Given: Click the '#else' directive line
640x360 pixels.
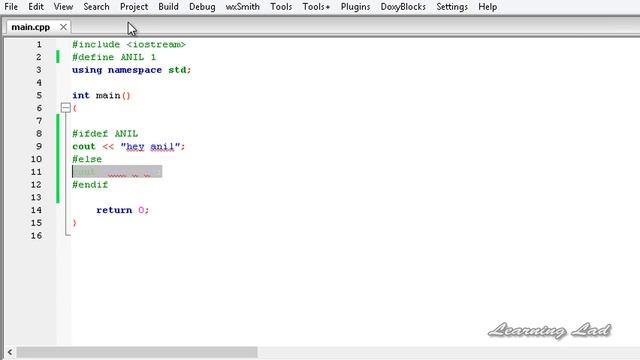Looking at the screenshot, I should (87, 159).
